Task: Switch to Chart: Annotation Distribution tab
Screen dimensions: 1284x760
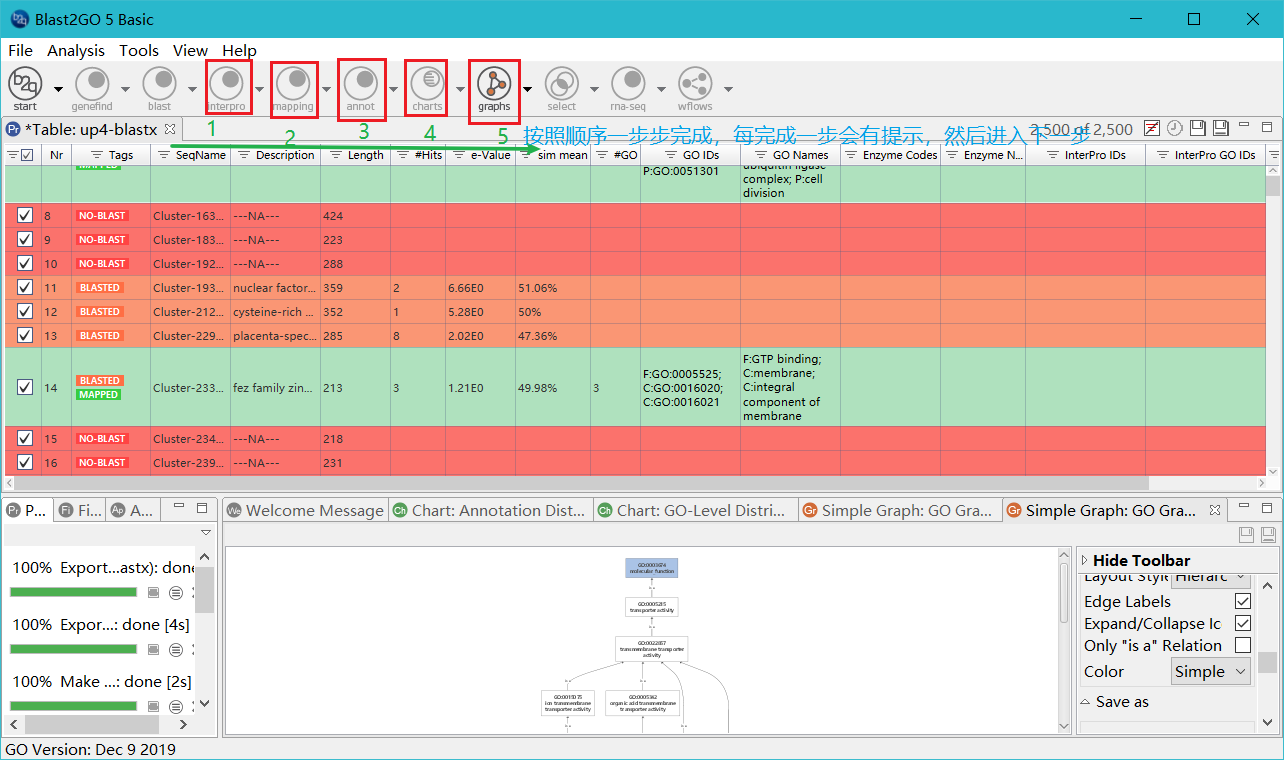Action: pyautogui.click(x=490, y=510)
